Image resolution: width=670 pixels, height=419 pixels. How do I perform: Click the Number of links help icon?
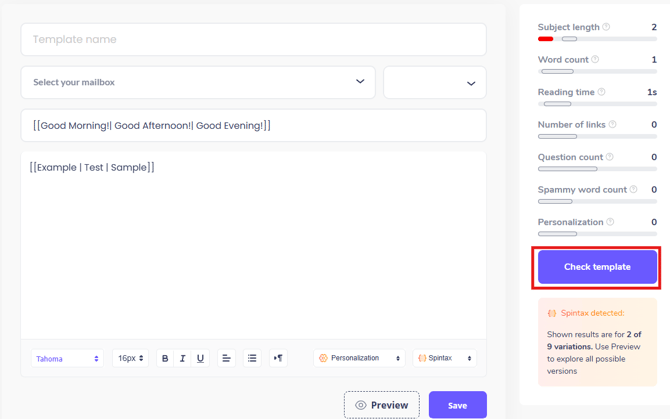(613, 125)
